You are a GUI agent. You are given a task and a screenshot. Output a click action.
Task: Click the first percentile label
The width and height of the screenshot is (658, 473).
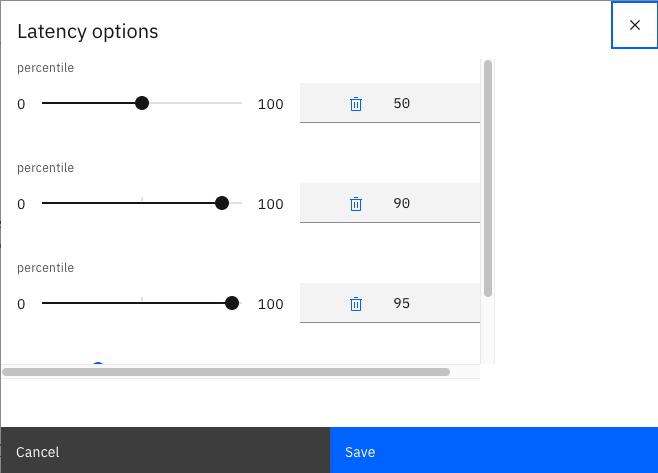[45, 68]
